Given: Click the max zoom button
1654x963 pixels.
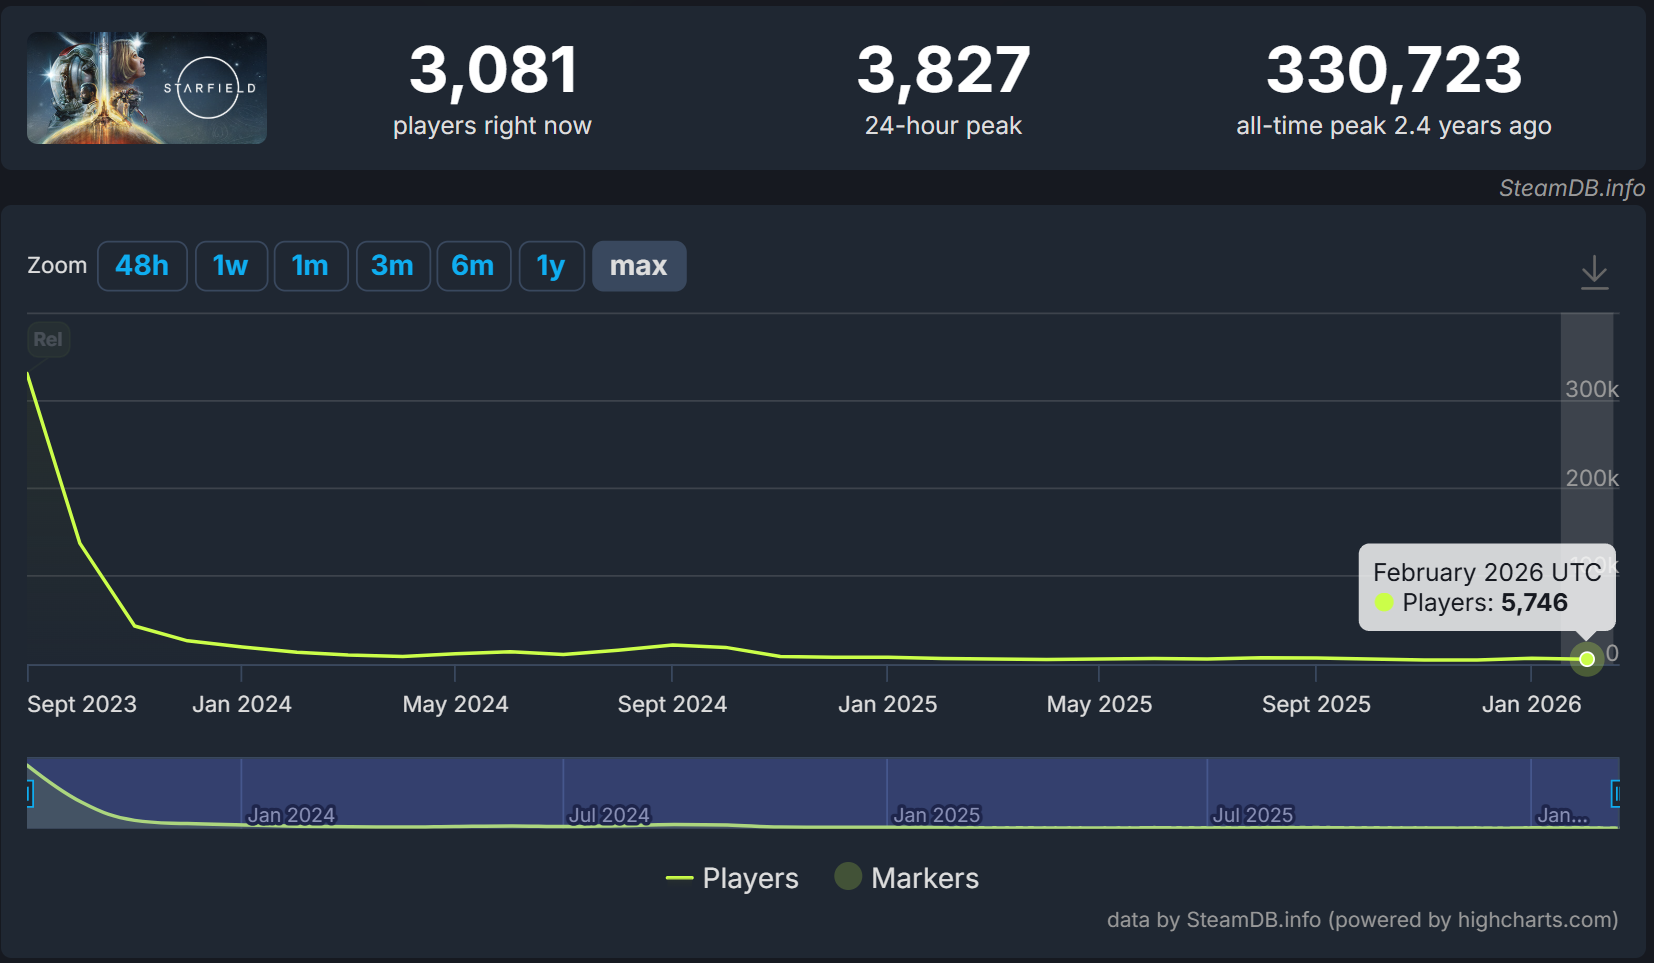Looking at the screenshot, I should (639, 266).
